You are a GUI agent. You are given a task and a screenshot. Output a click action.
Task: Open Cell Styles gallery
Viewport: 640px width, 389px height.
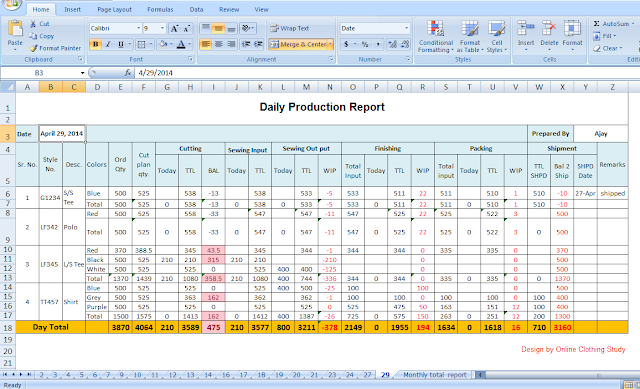[x=497, y=37]
